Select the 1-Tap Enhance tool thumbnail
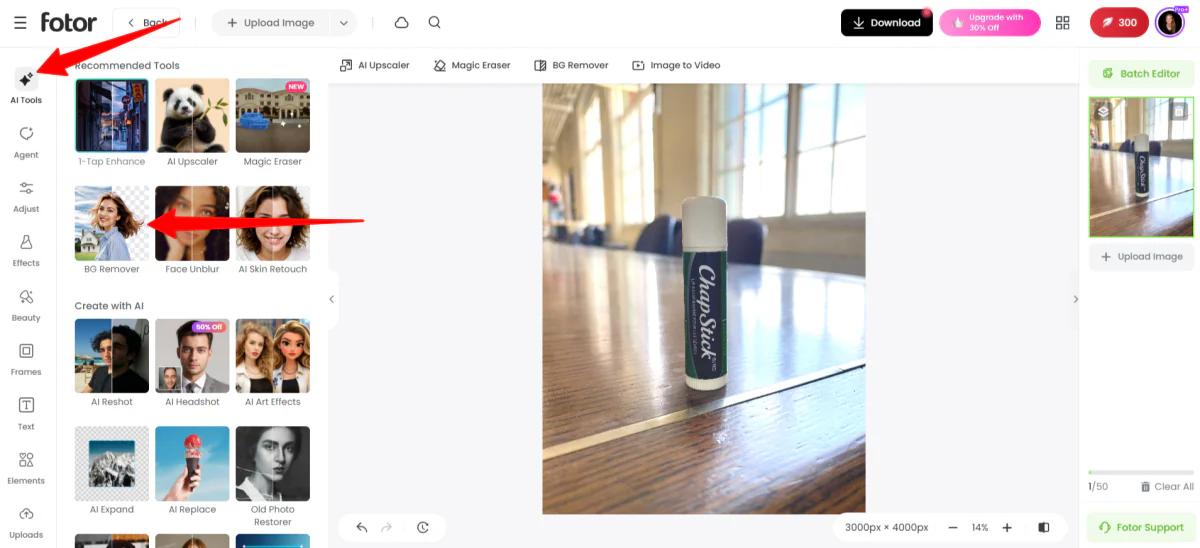Screen dimensions: 1200x548 coord(112,115)
